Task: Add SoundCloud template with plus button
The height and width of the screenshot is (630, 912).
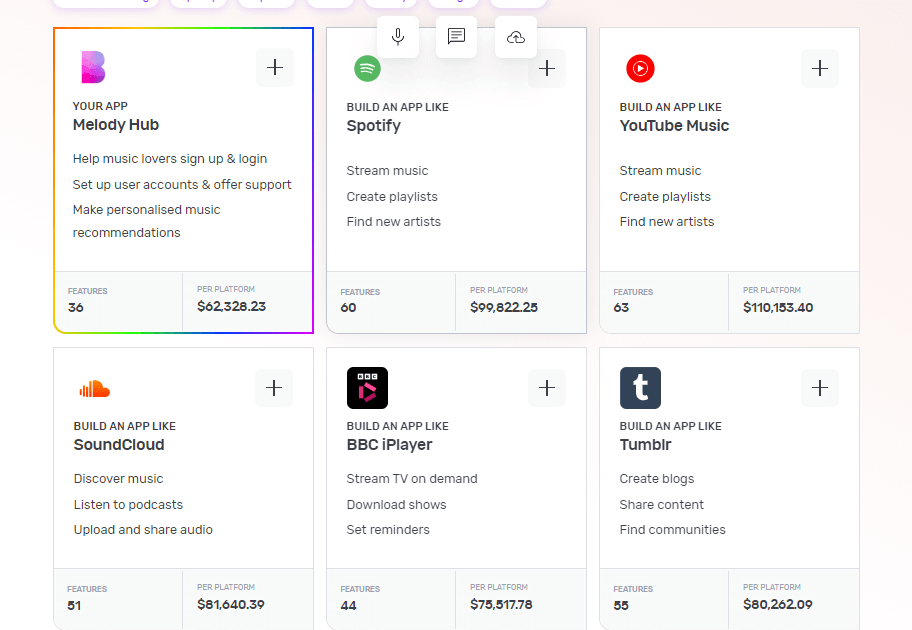Action: tap(274, 388)
